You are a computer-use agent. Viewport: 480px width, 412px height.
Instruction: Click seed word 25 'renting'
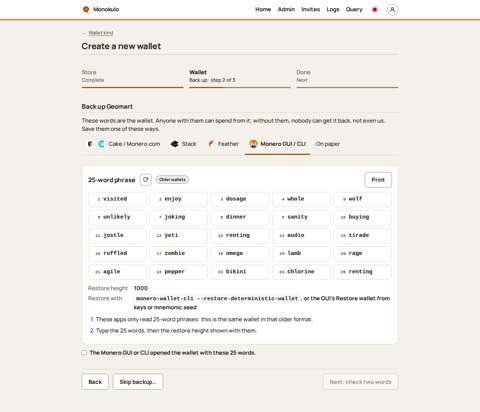(362, 272)
